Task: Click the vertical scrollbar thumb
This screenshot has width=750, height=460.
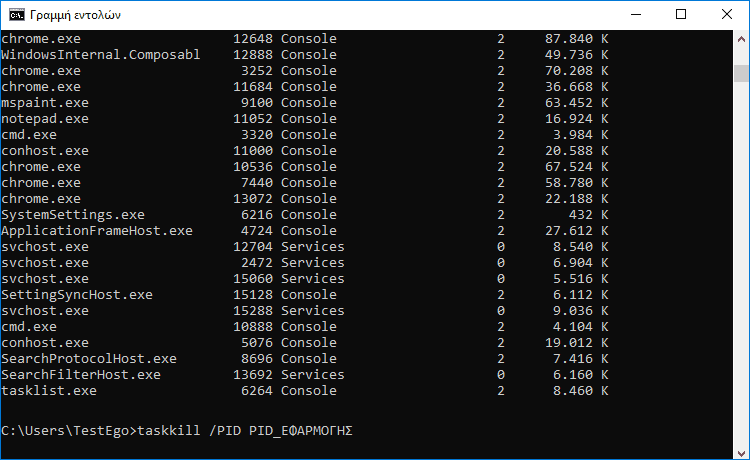Action: pos(741,74)
